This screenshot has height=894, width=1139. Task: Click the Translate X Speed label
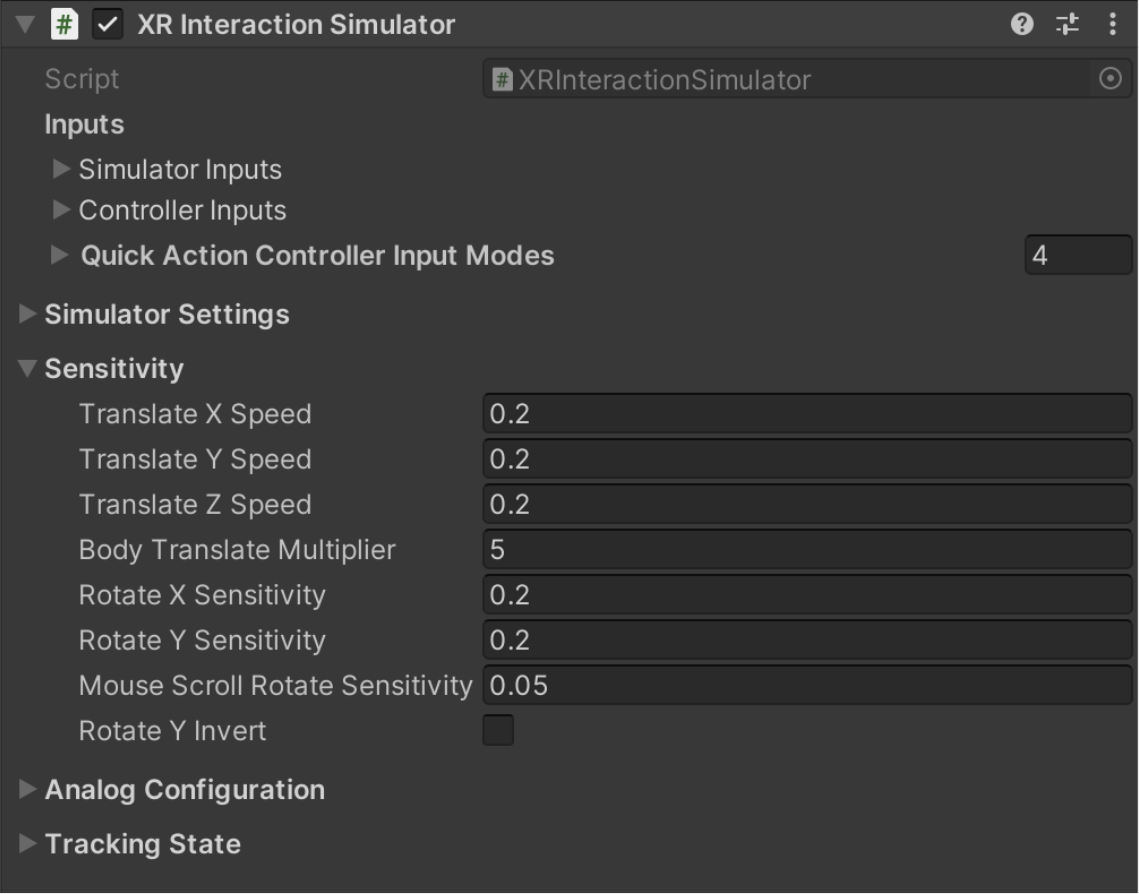[x=195, y=414]
